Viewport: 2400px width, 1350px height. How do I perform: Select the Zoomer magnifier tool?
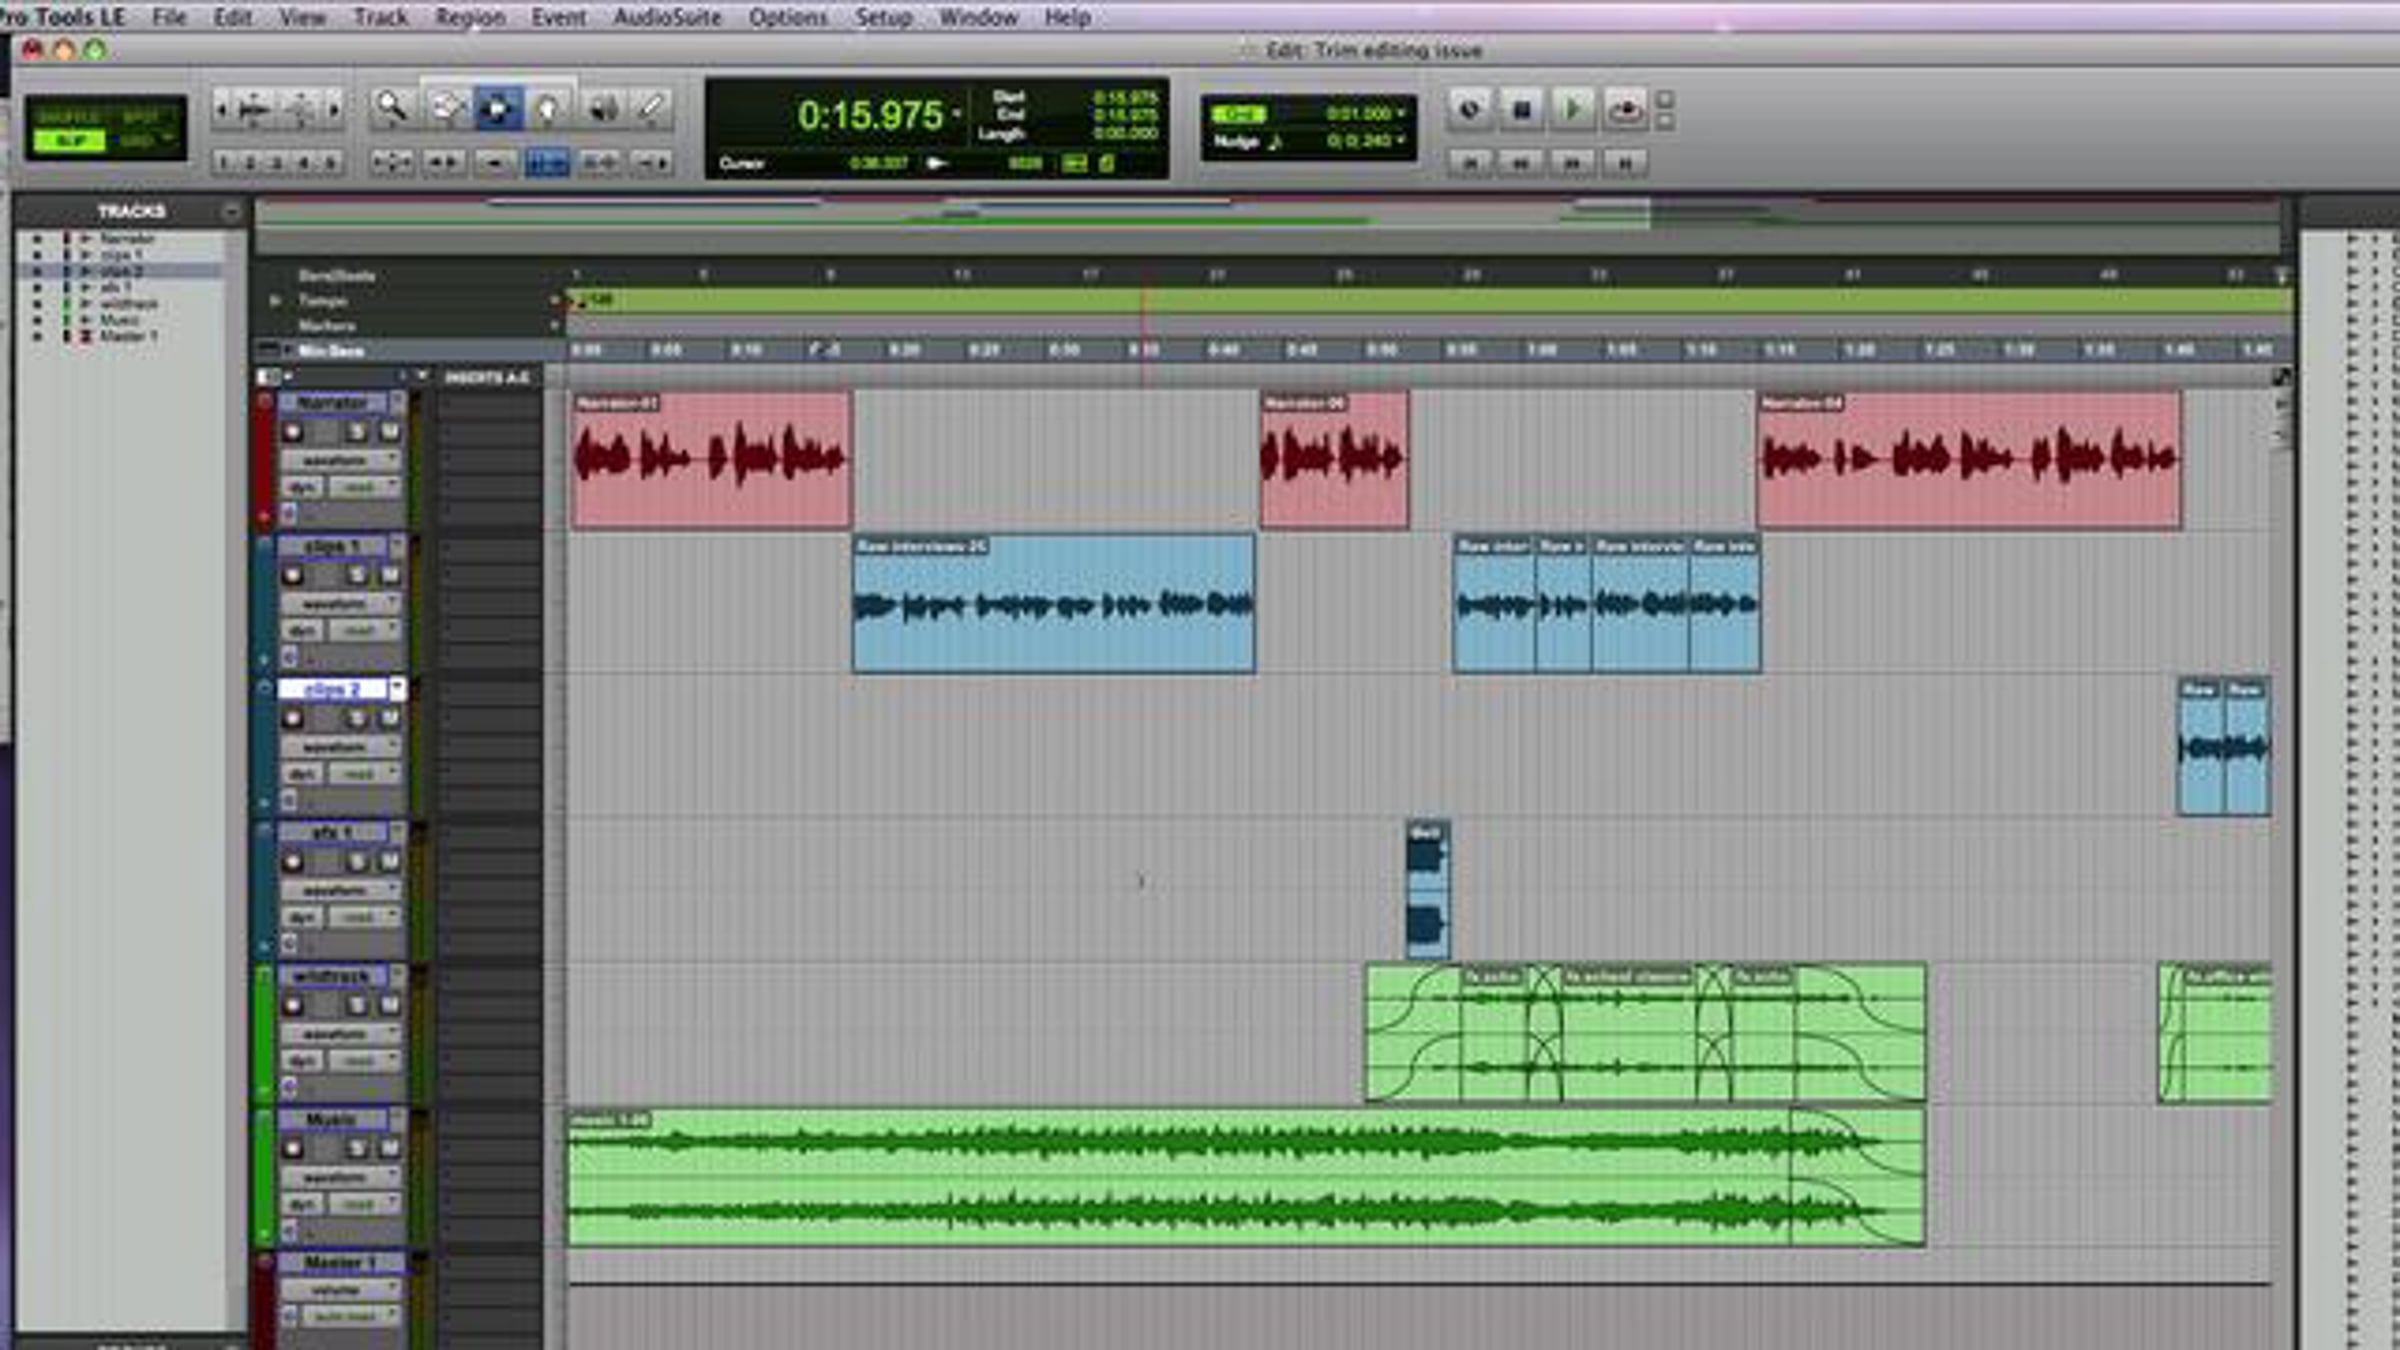(391, 108)
